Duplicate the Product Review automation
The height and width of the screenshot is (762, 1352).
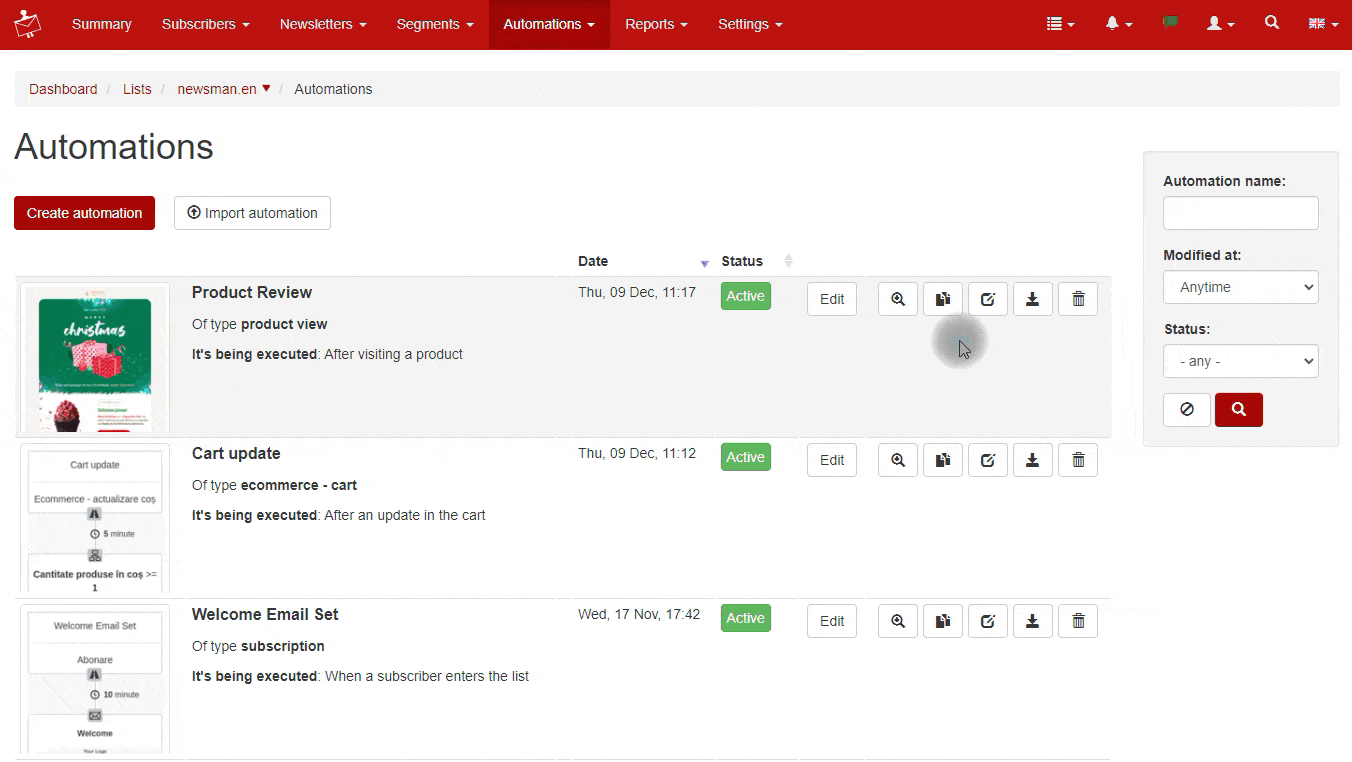coord(943,299)
